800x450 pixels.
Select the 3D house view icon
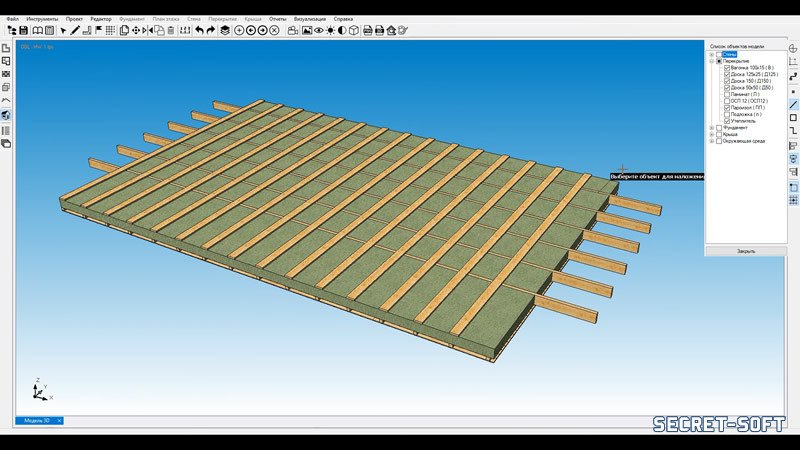tap(6, 115)
